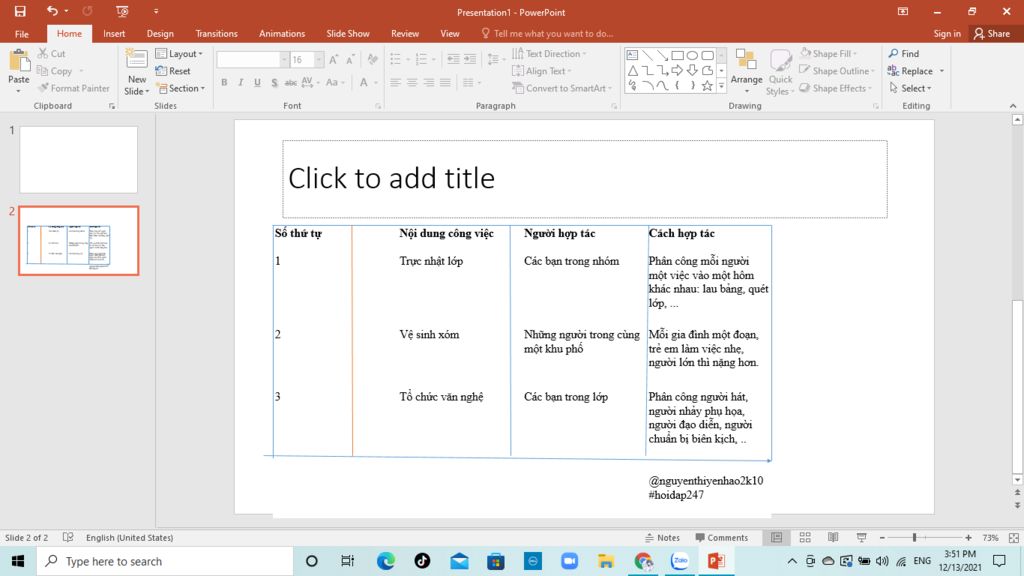1024x576 pixels.
Task: Open Shape Outline color options
Action: point(837,71)
